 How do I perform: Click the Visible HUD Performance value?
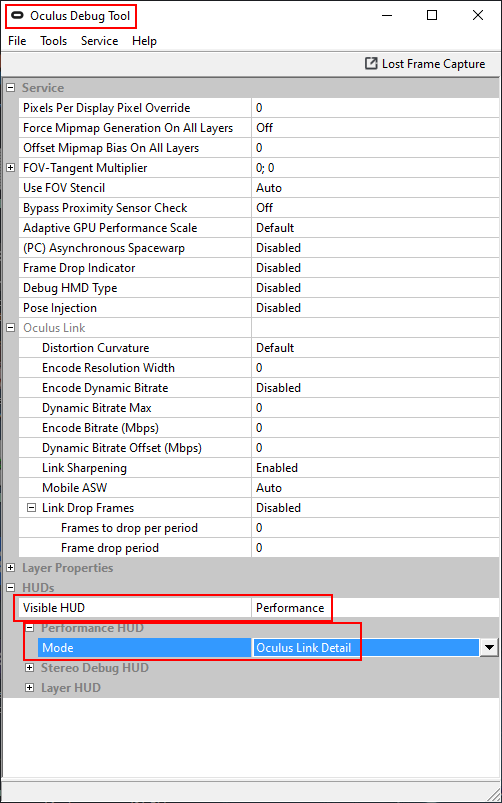pyautogui.click(x=375, y=607)
